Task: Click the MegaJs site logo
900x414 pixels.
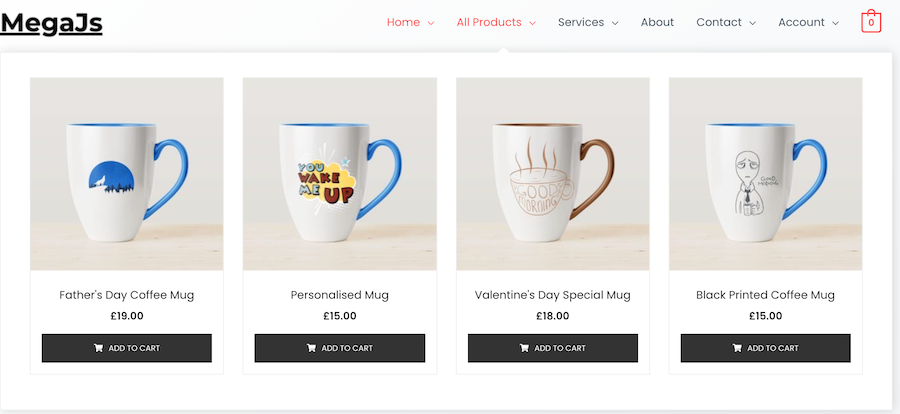Action: pyautogui.click(x=52, y=22)
